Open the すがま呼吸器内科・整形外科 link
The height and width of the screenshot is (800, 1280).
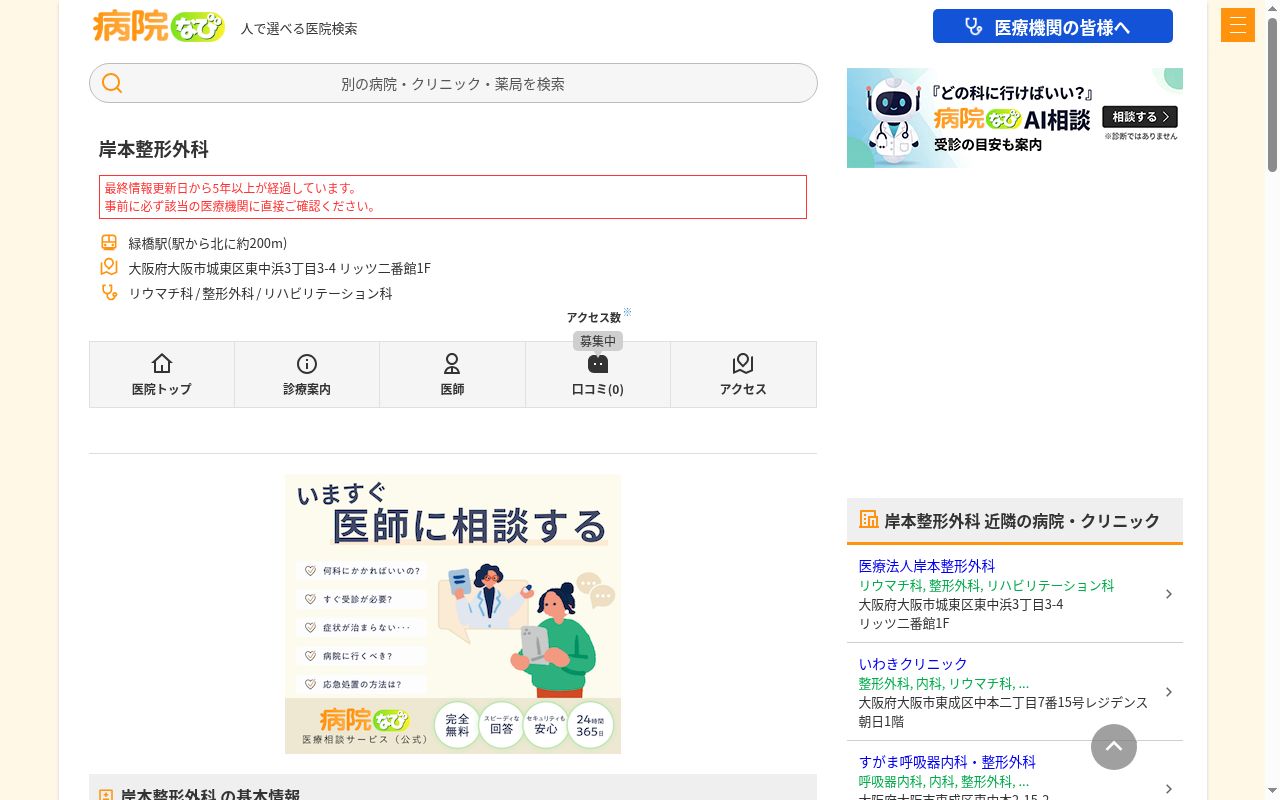point(947,762)
